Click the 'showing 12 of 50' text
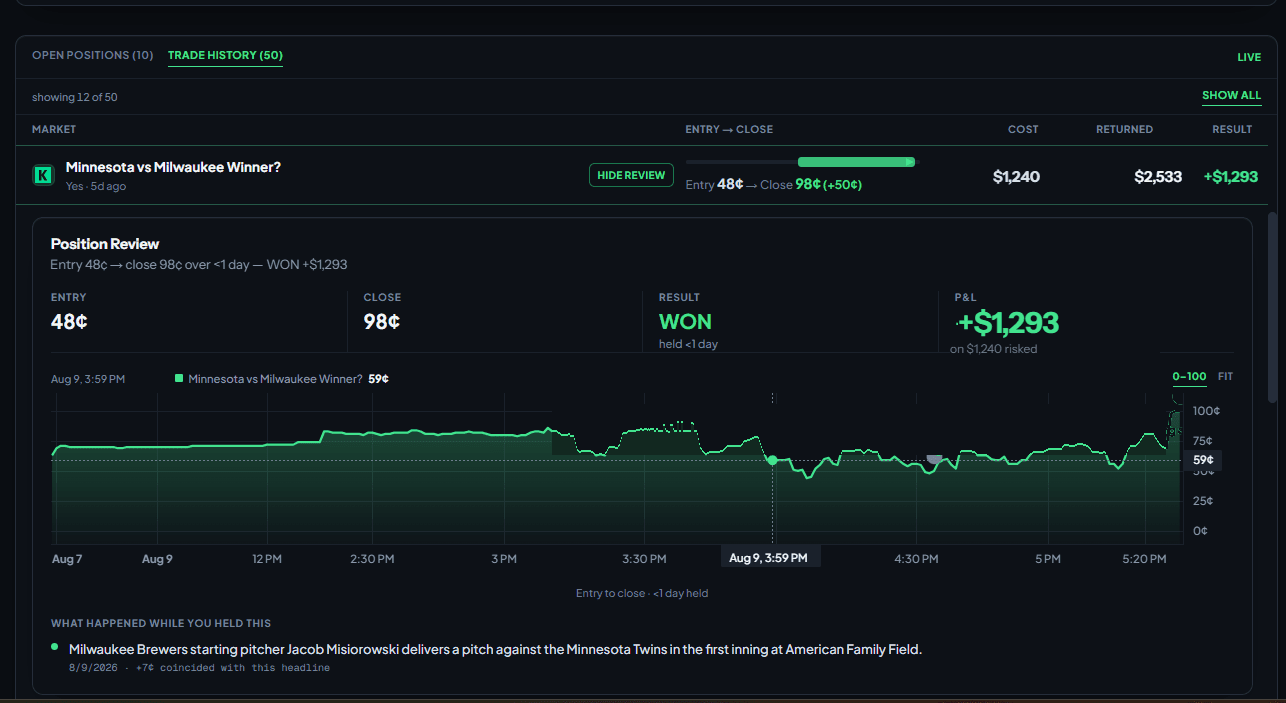The image size is (1286, 703). coord(74,97)
